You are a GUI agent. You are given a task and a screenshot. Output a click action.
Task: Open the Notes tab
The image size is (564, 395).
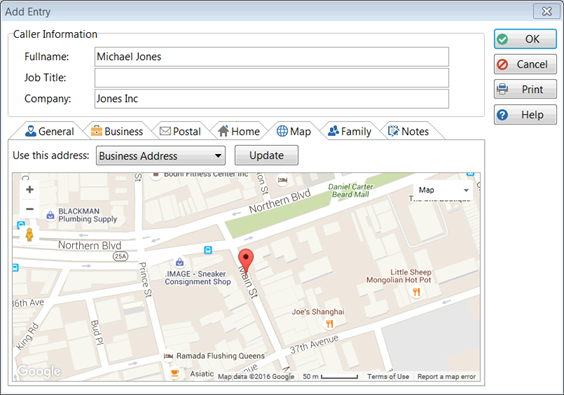pos(409,131)
